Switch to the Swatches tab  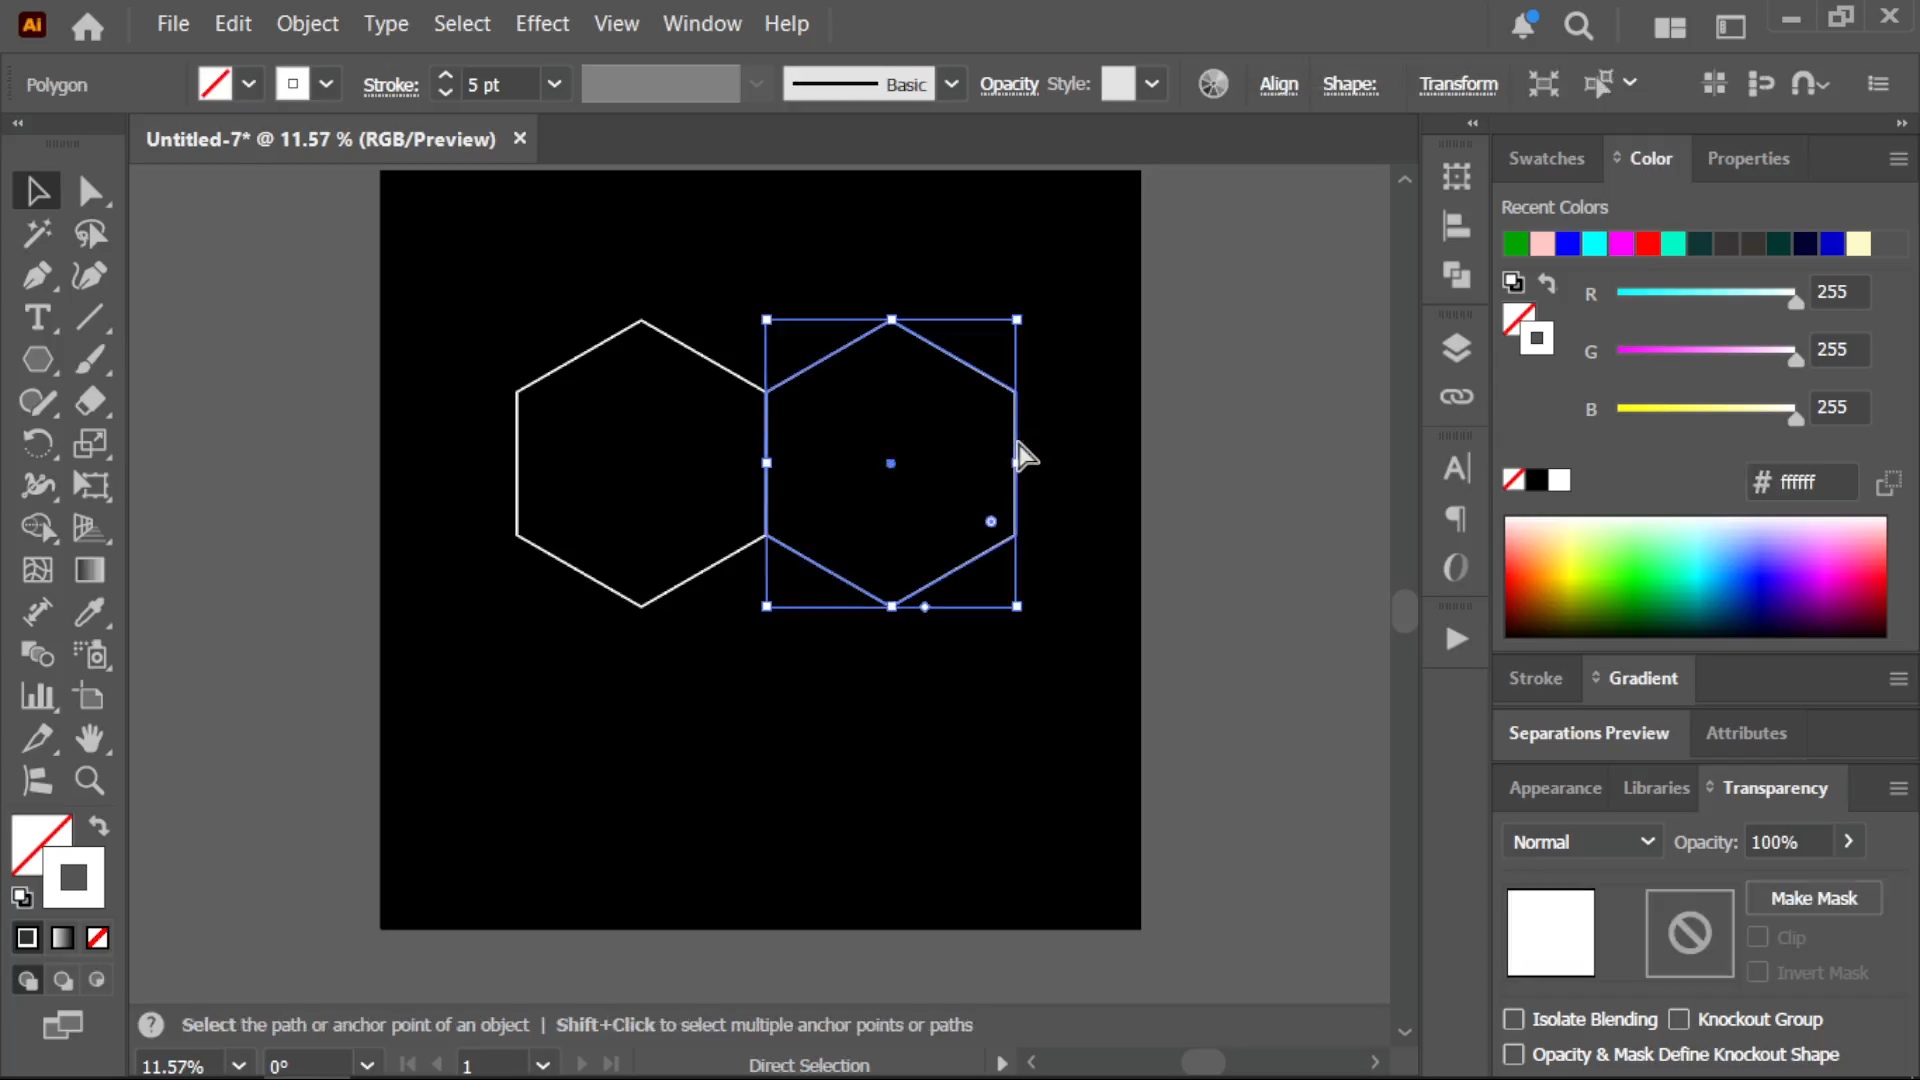(x=1546, y=158)
